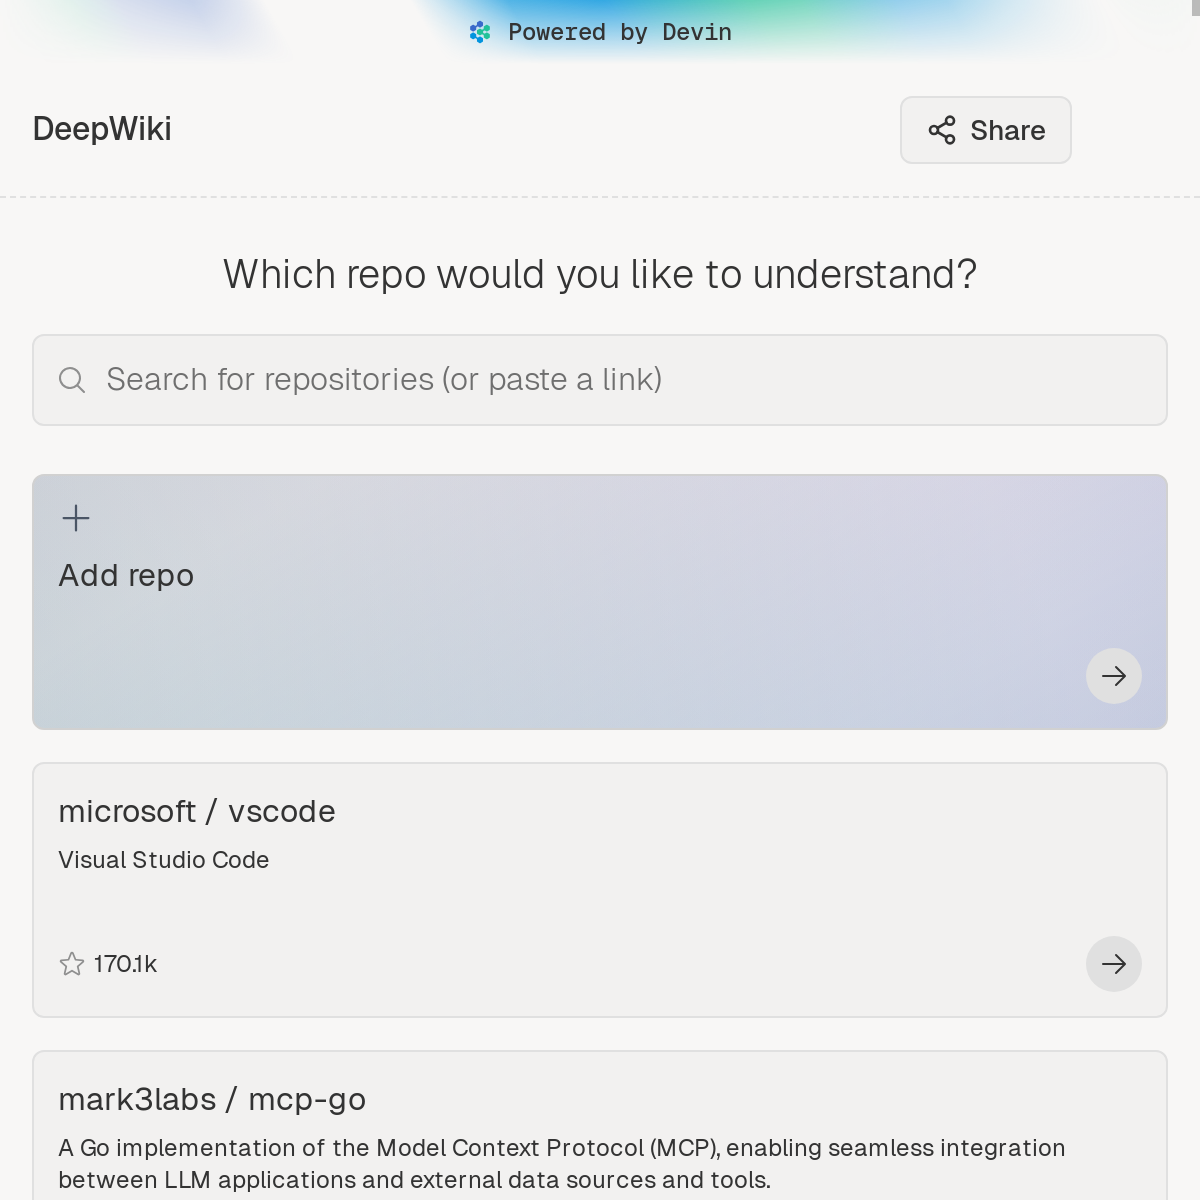Click the star icon next to 170.1k

pos(71,964)
